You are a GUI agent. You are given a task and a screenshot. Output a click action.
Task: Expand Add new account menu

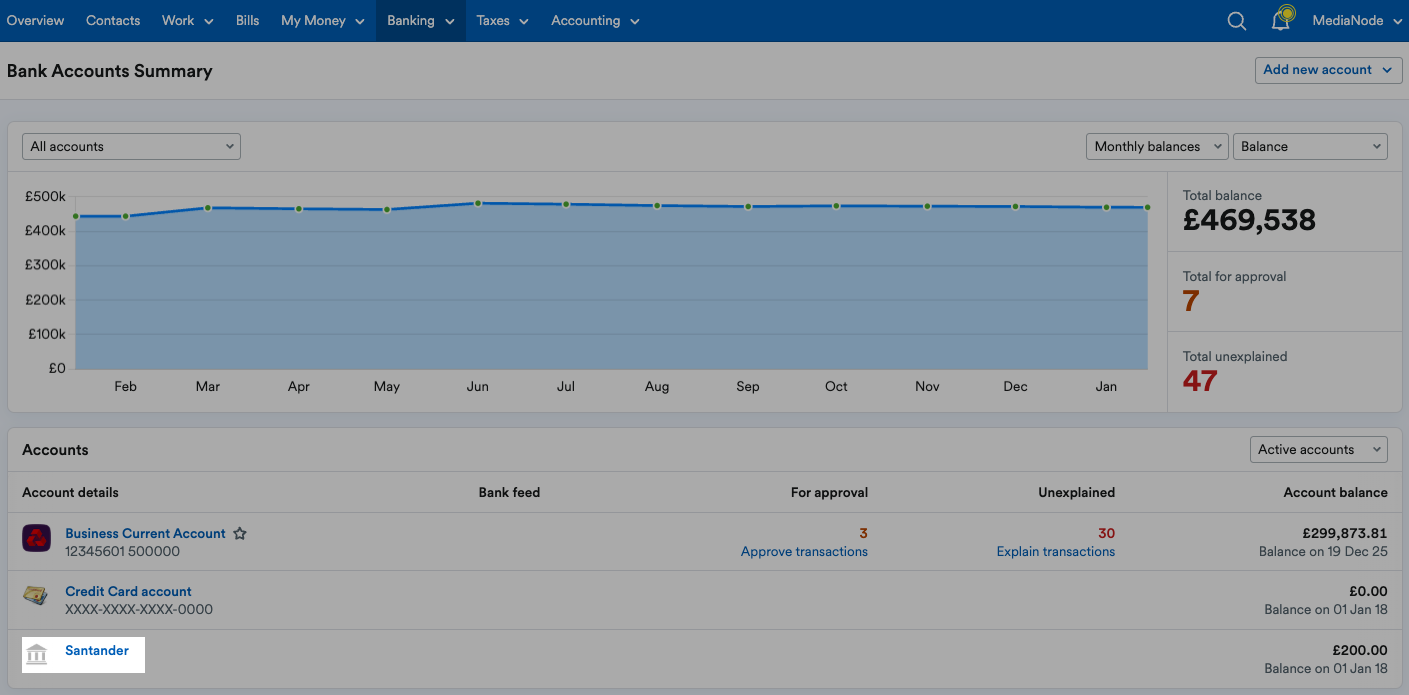click(1328, 70)
